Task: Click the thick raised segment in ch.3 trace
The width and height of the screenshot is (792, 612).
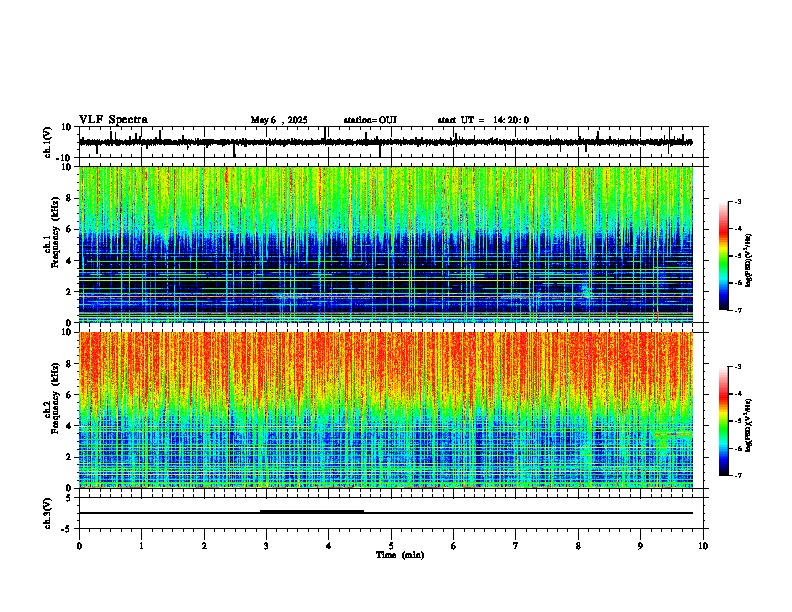Action: point(312,512)
